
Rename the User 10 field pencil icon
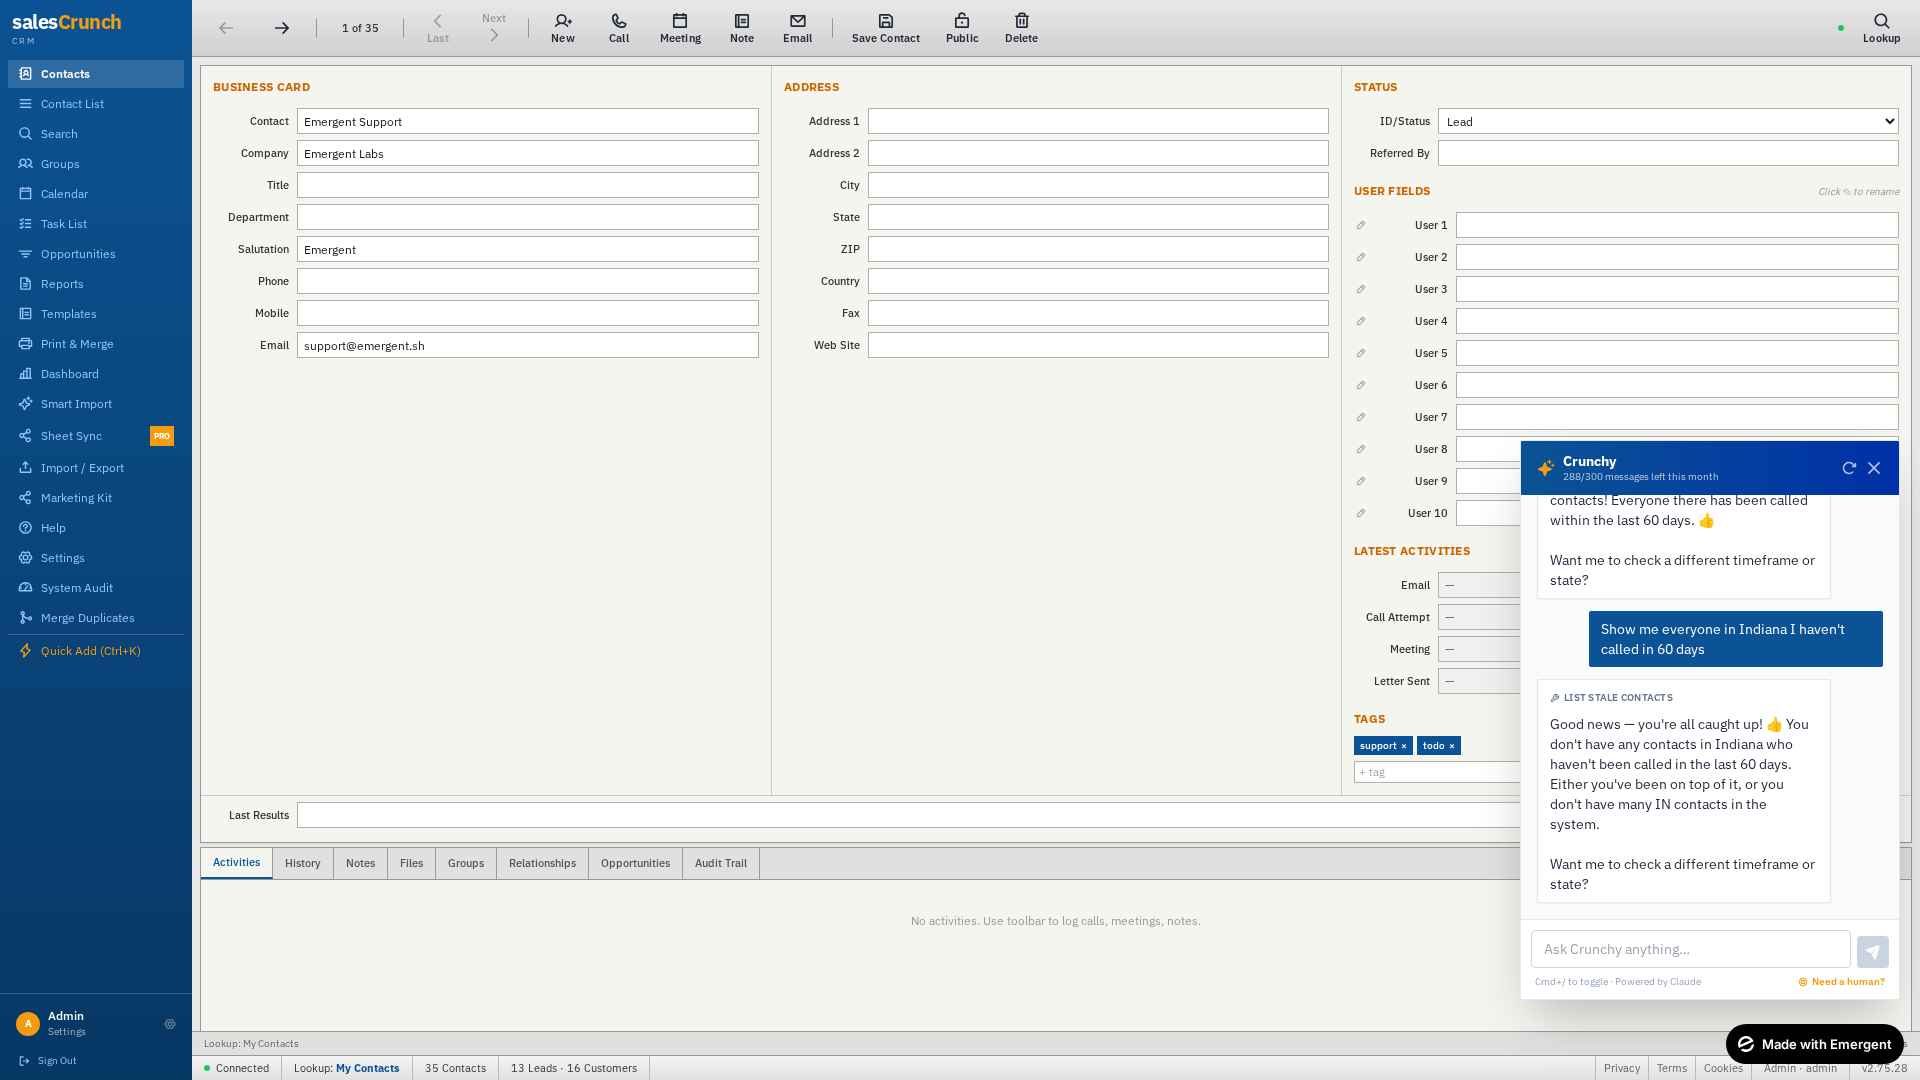coord(1361,513)
